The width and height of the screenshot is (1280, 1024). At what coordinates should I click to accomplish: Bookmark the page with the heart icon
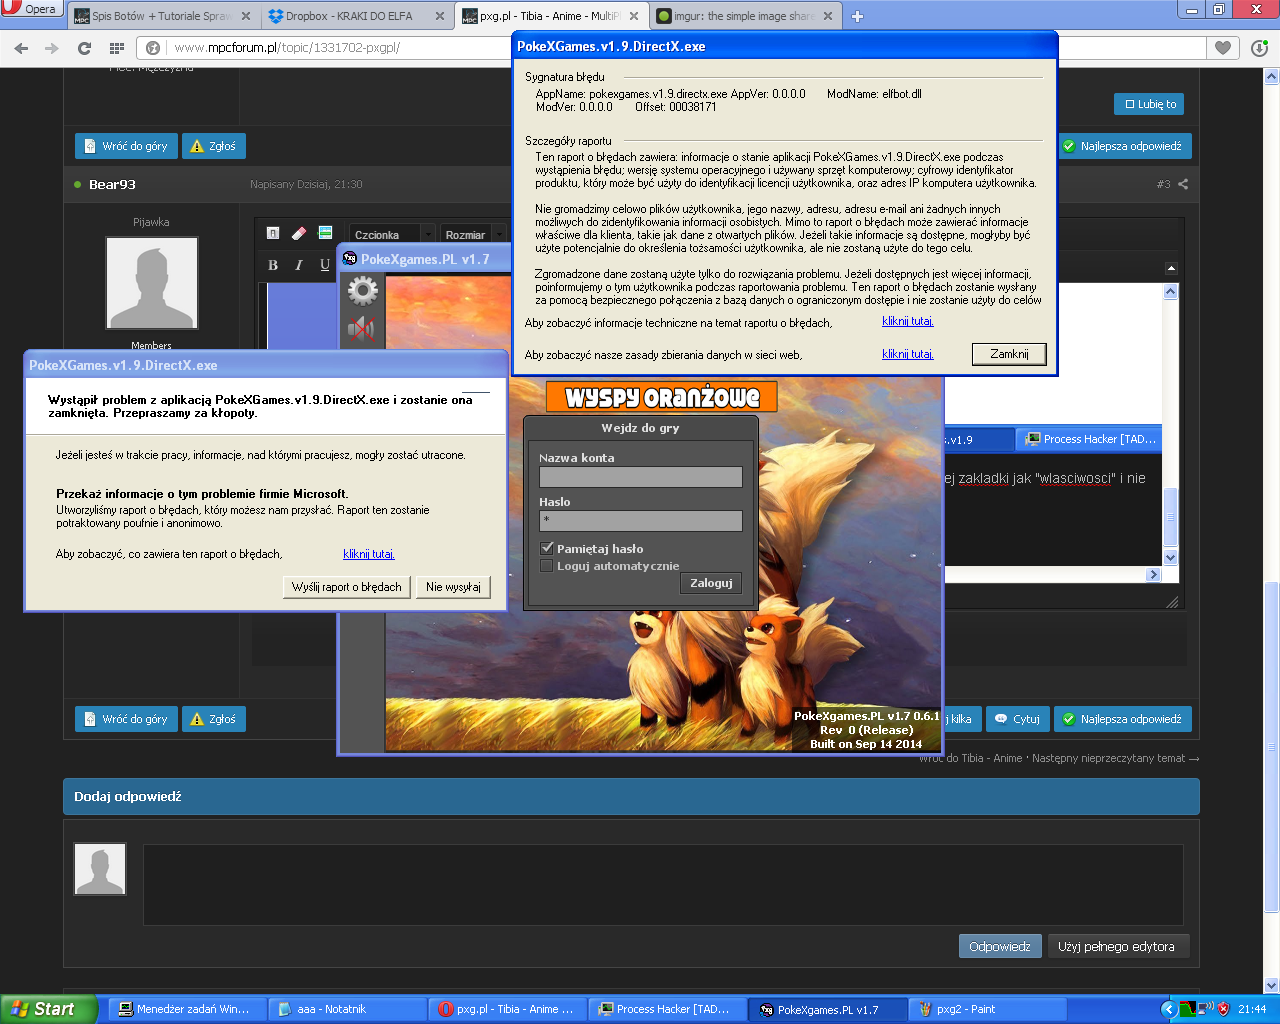point(1223,47)
